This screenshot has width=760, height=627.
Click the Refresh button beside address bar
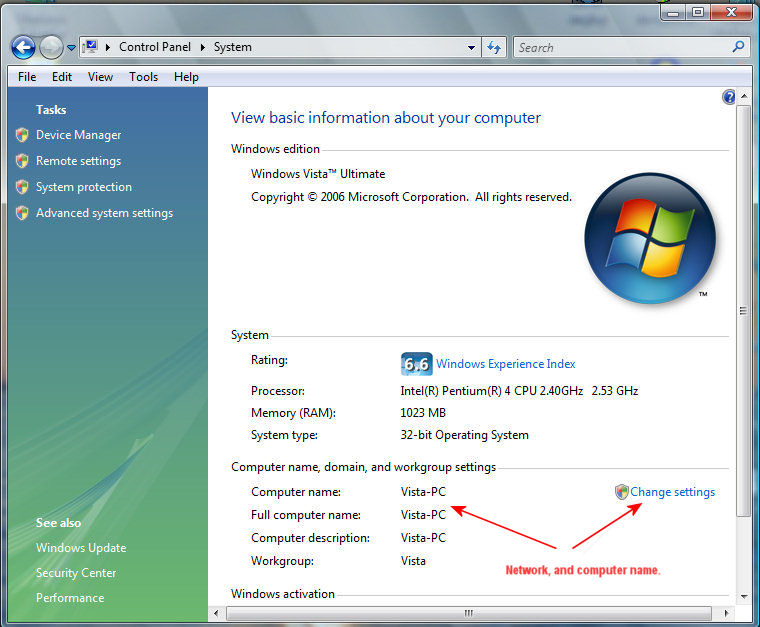494,47
